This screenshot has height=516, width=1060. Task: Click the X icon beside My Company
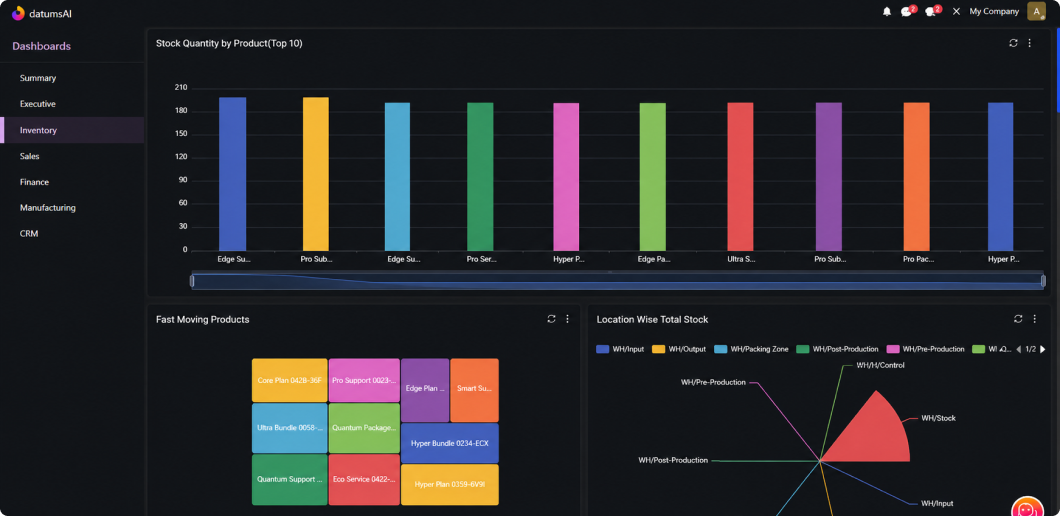pyautogui.click(x=956, y=11)
